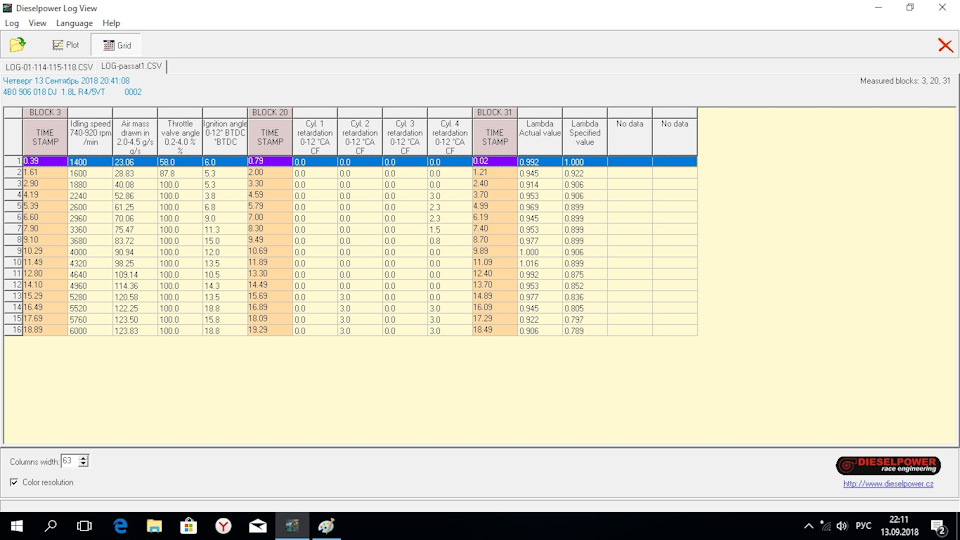Switch to Plot view

click(x=66, y=45)
